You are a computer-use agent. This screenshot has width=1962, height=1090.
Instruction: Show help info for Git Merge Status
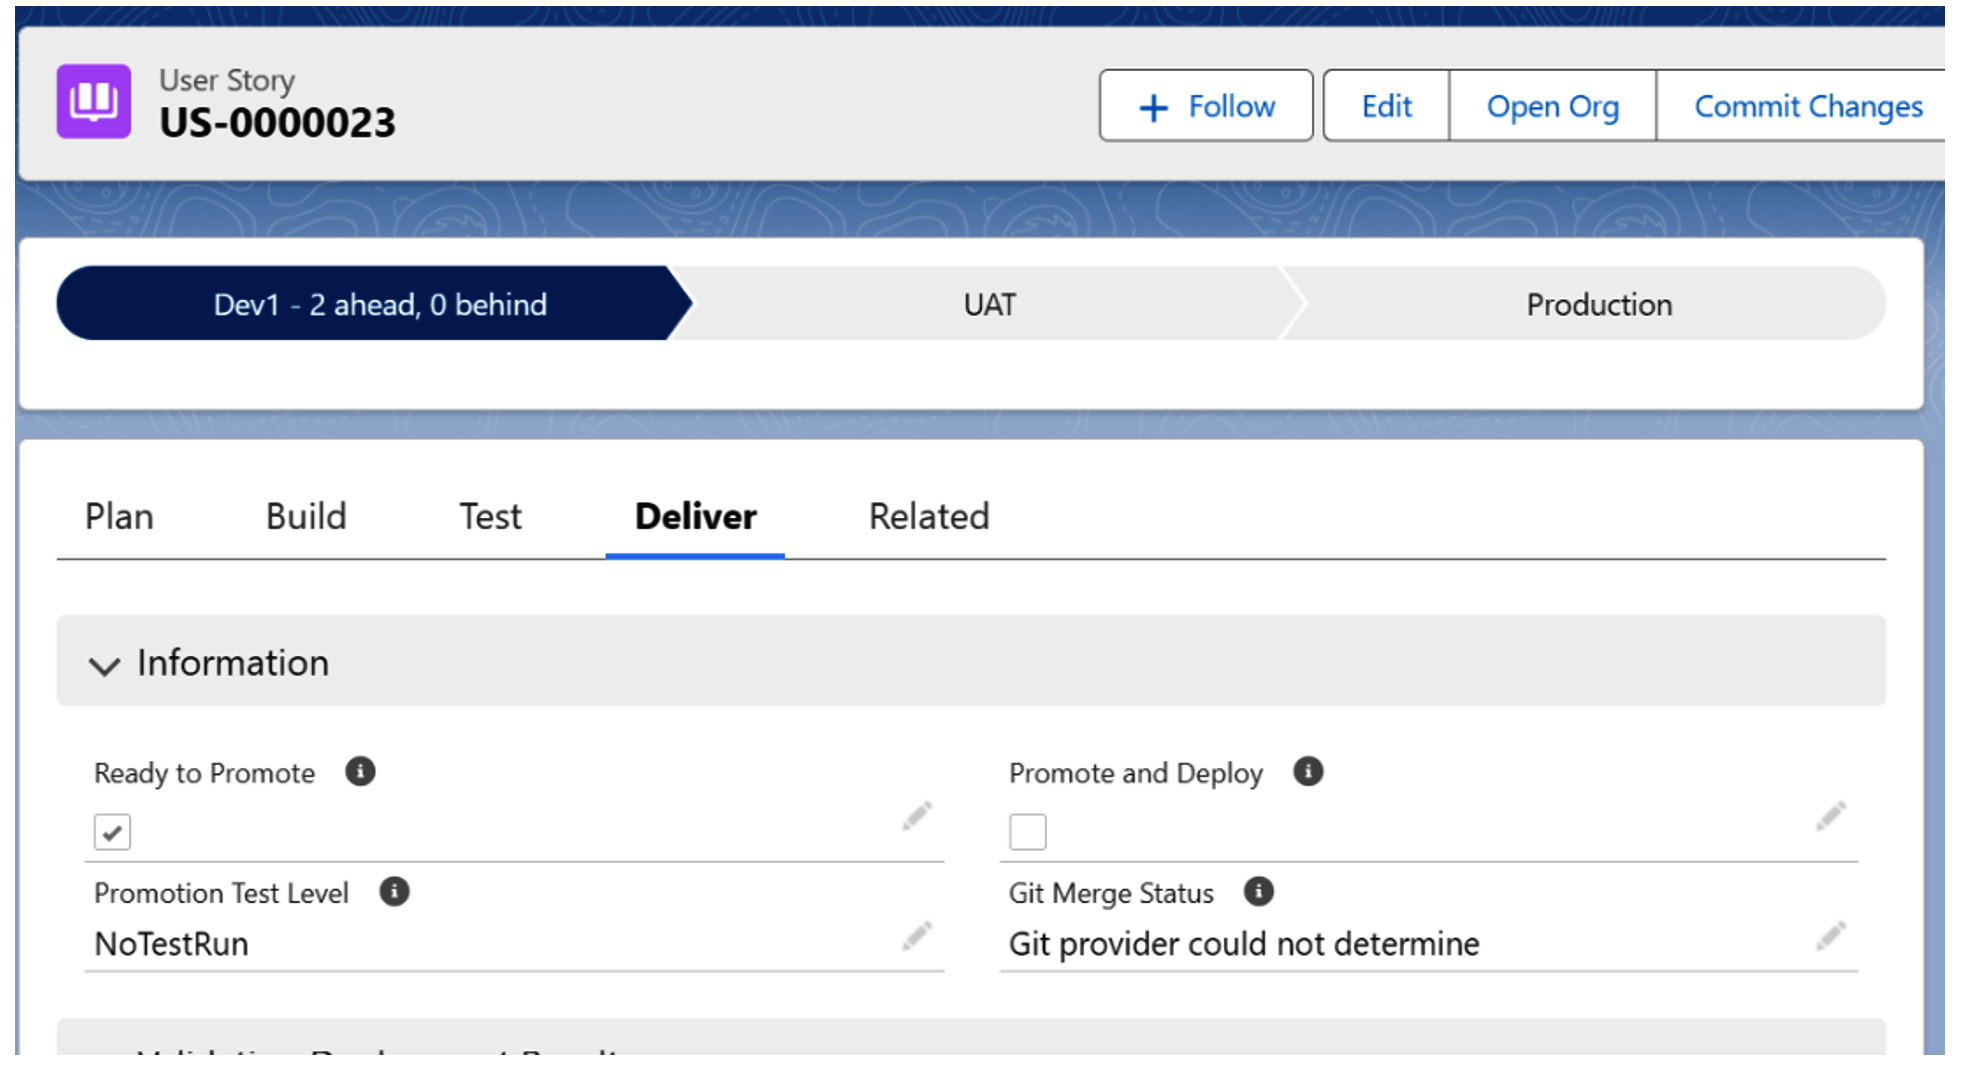(1258, 891)
